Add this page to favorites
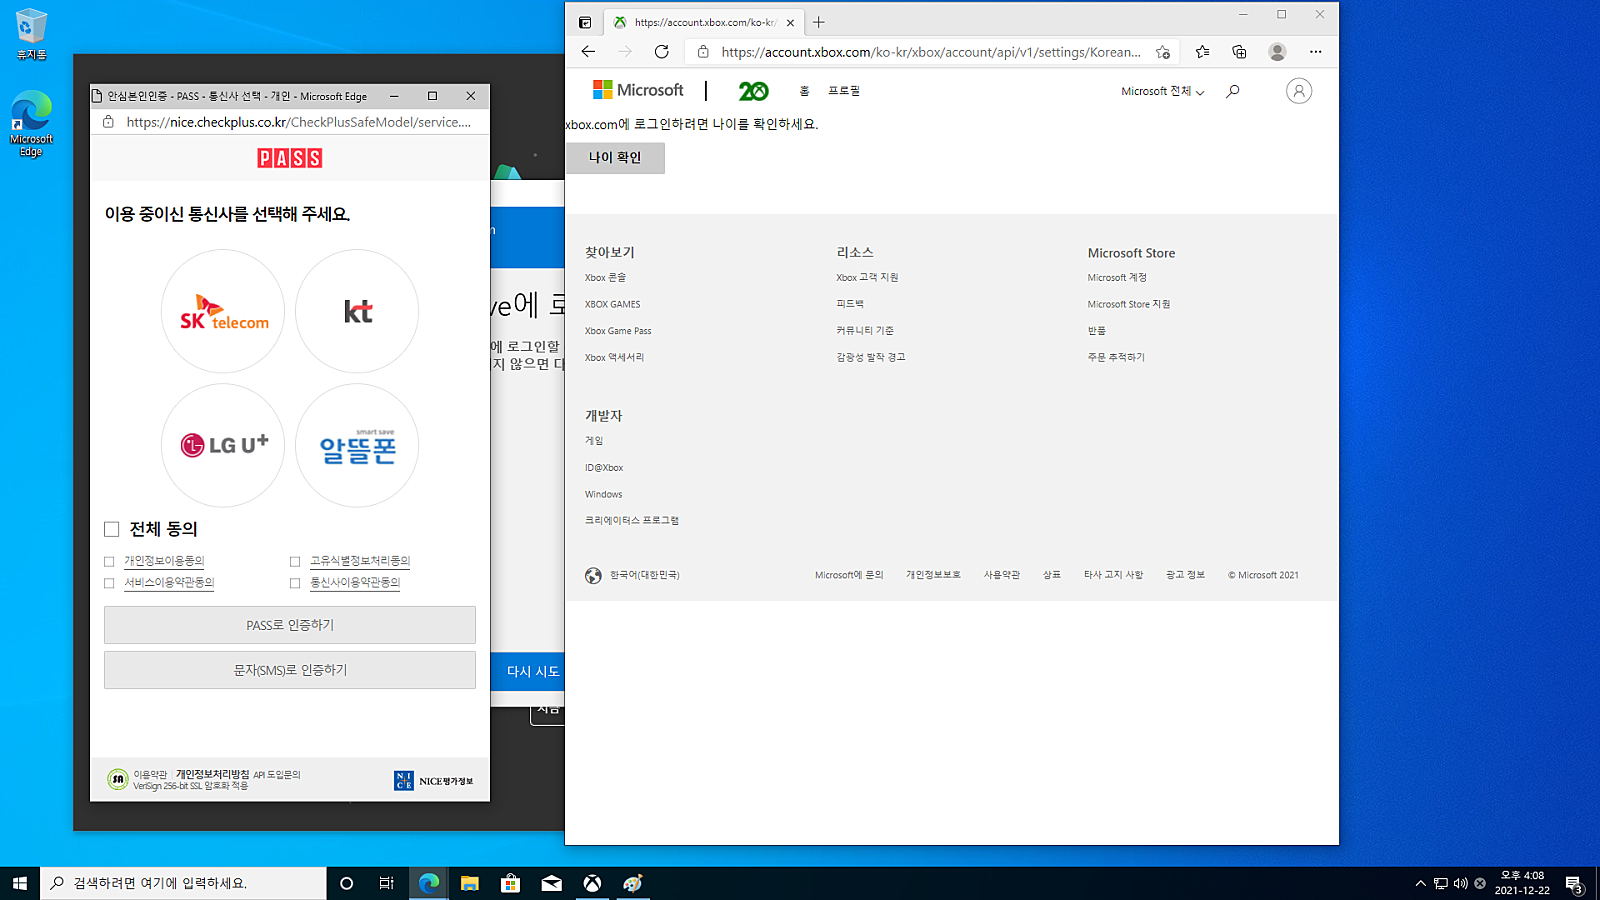 (1163, 52)
